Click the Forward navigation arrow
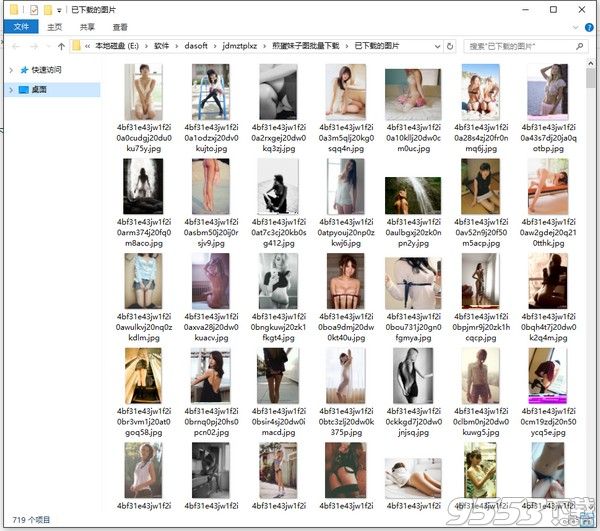The height and width of the screenshot is (531, 600). pyautogui.click(x=33, y=46)
